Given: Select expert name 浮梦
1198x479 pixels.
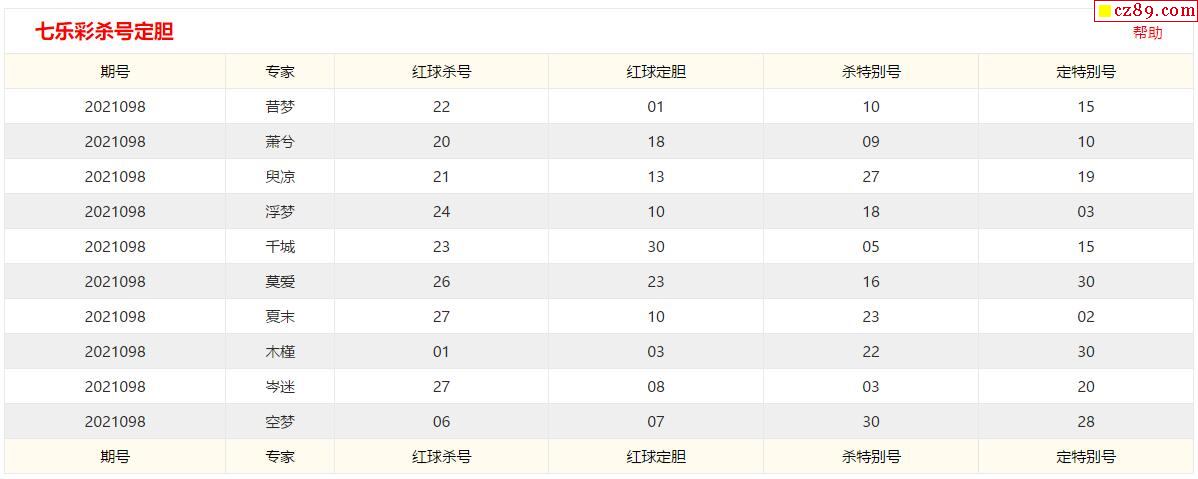Looking at the screenshot, I should 280,212.
